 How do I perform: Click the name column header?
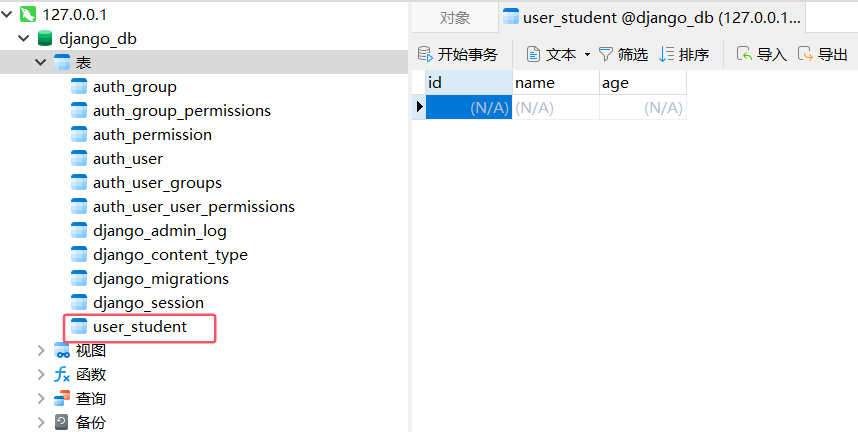coord(555,83)
